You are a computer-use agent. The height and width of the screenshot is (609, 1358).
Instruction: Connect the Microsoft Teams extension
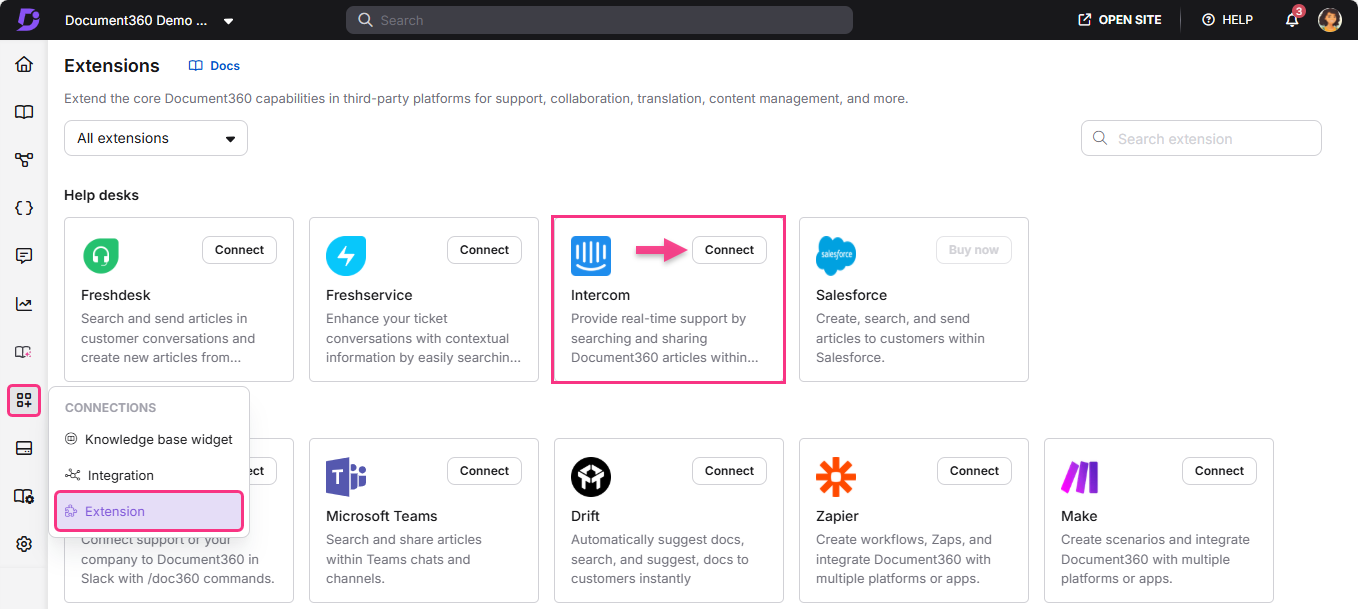[484, 471]
